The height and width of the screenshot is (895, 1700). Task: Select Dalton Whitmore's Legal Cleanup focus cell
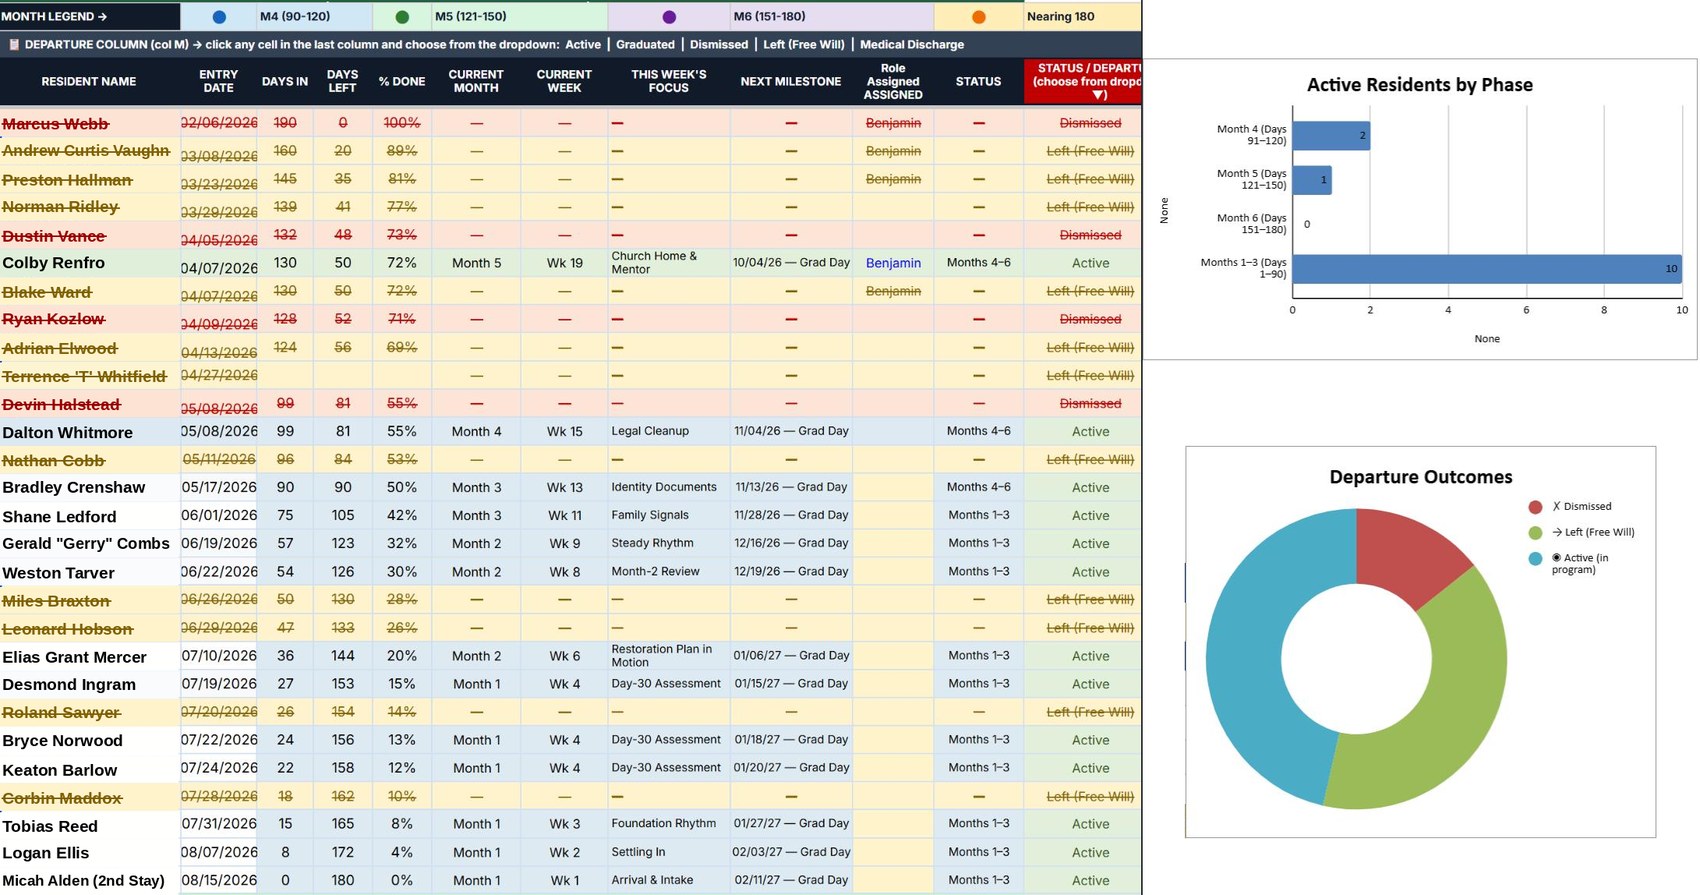pyautogui.click(x=669, y=431)
